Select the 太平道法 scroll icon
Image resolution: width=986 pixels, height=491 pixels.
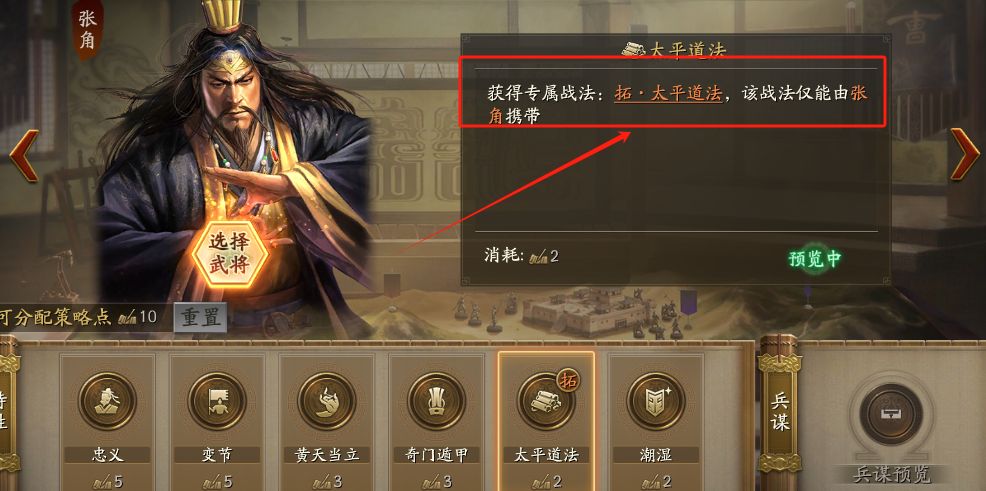click(546, 401)
